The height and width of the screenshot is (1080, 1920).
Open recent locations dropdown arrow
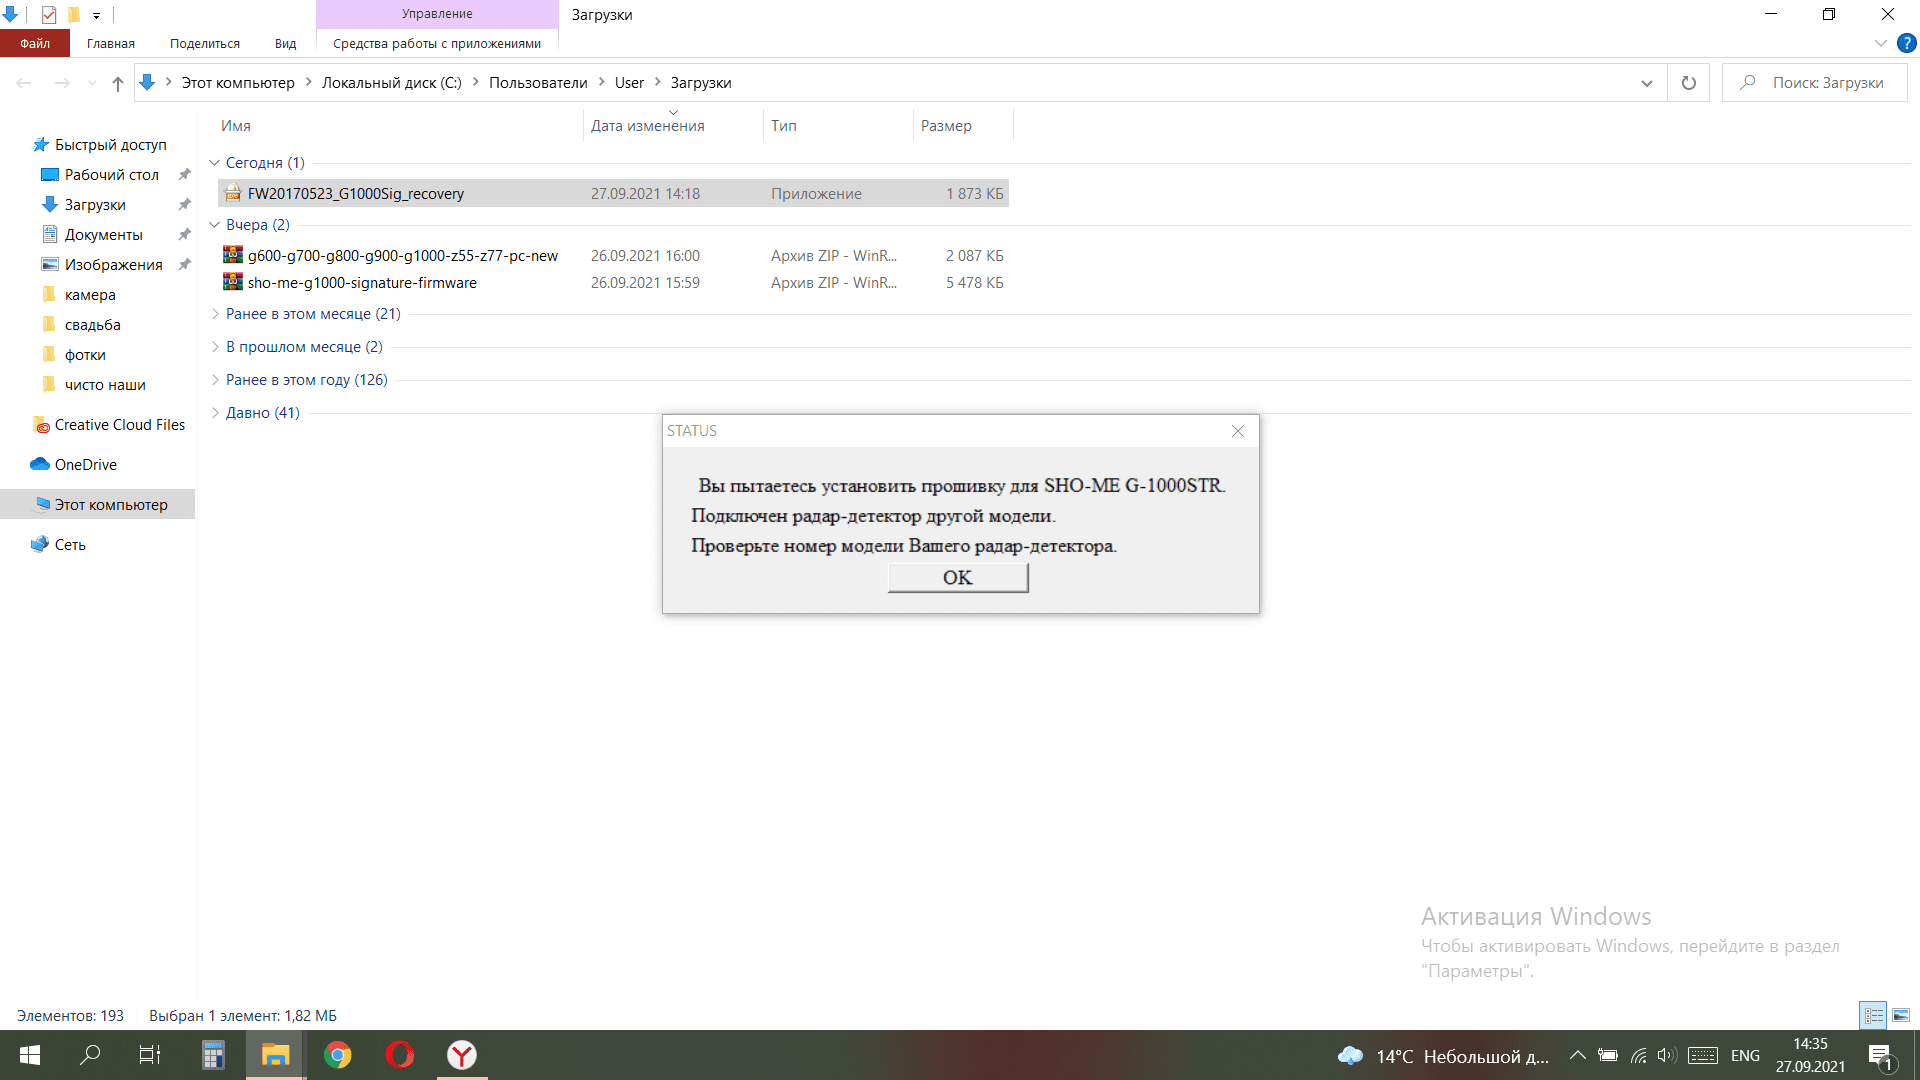pos(92,83)
